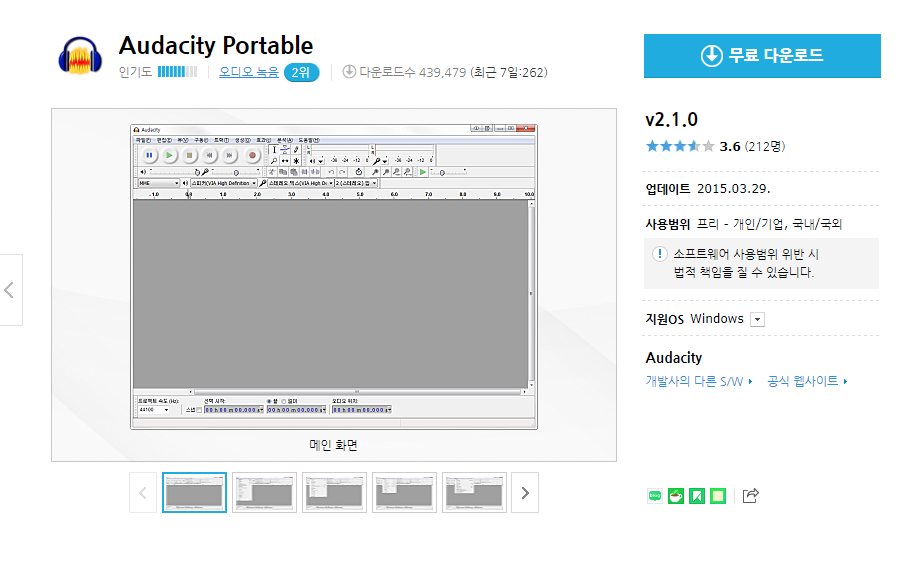Click the Audacity headphones logo icon
This screenshot has height=562, width=909.
coord(80,56)
